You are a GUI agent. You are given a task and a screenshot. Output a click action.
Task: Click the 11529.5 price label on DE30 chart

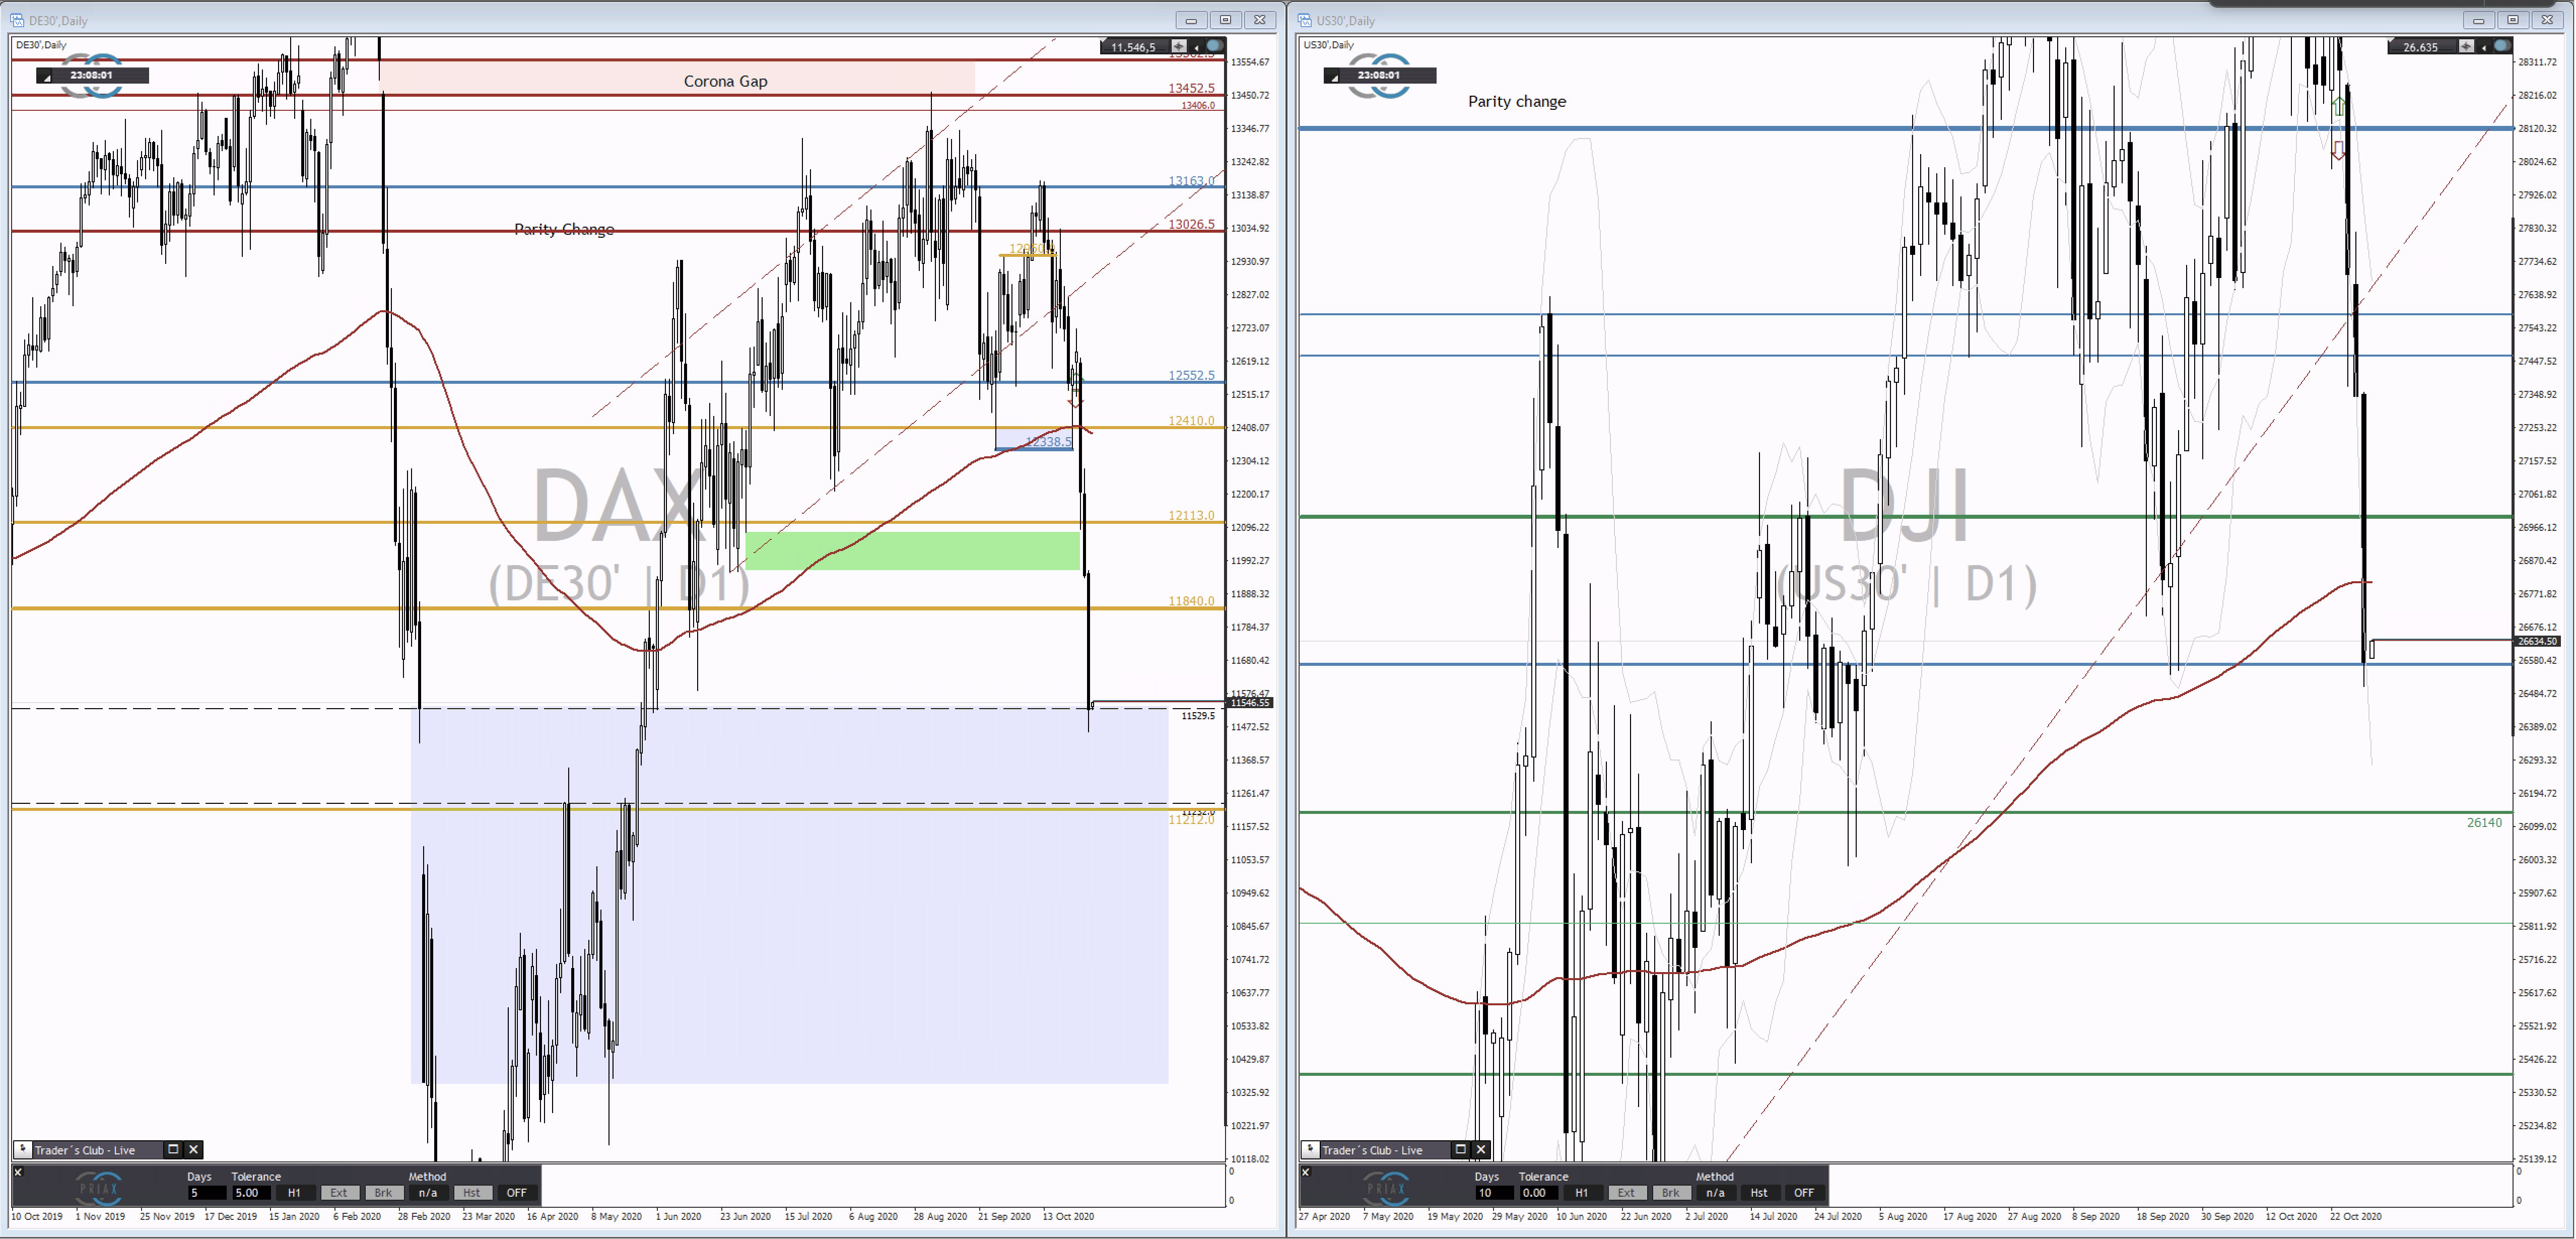[x=1198, y=716]
